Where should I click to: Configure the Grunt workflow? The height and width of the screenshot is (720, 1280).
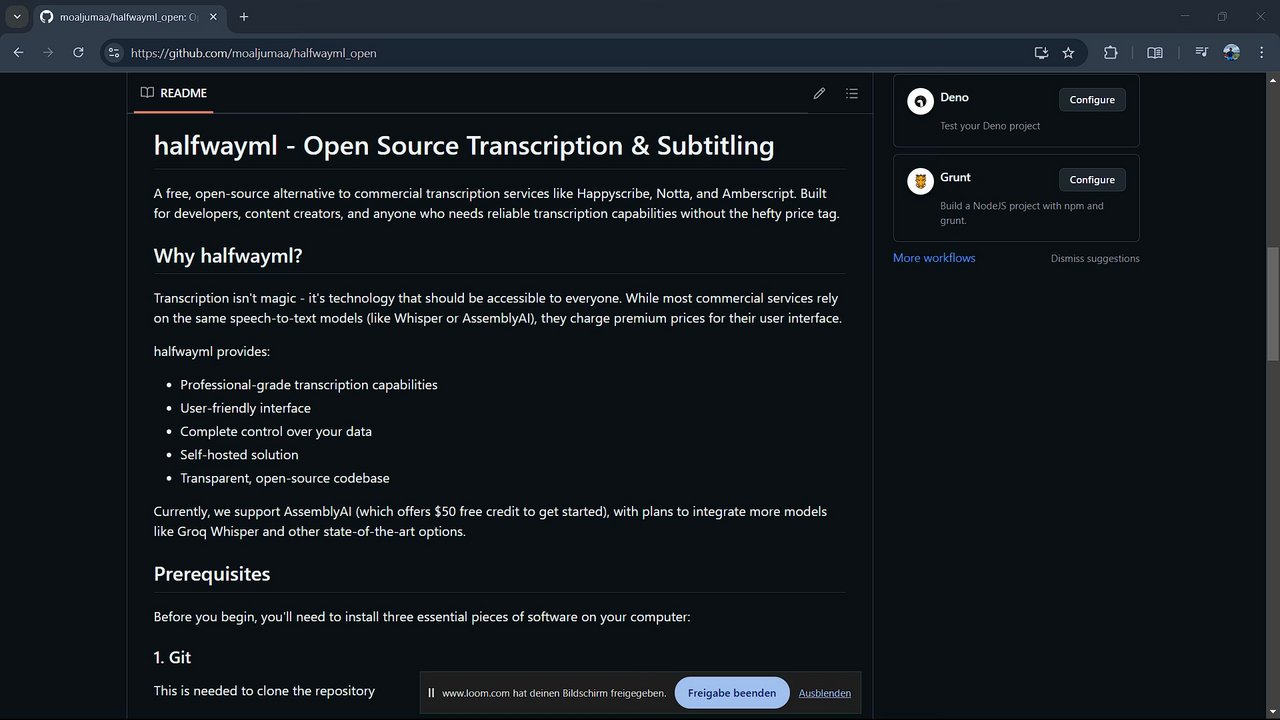pos(1092,180)
